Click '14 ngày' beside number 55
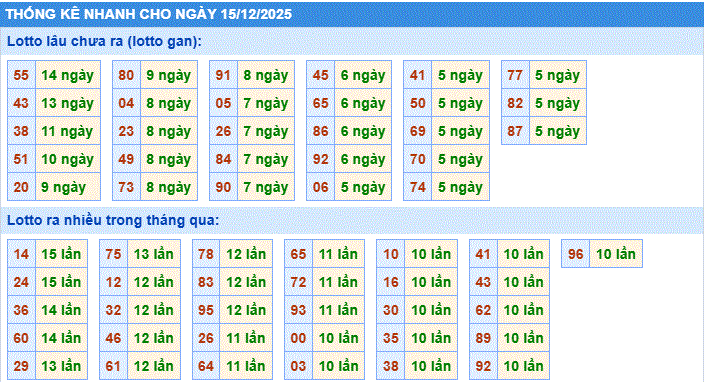This screenshot has height=382, width=704. pyautogui.click(x=68, y=75)
